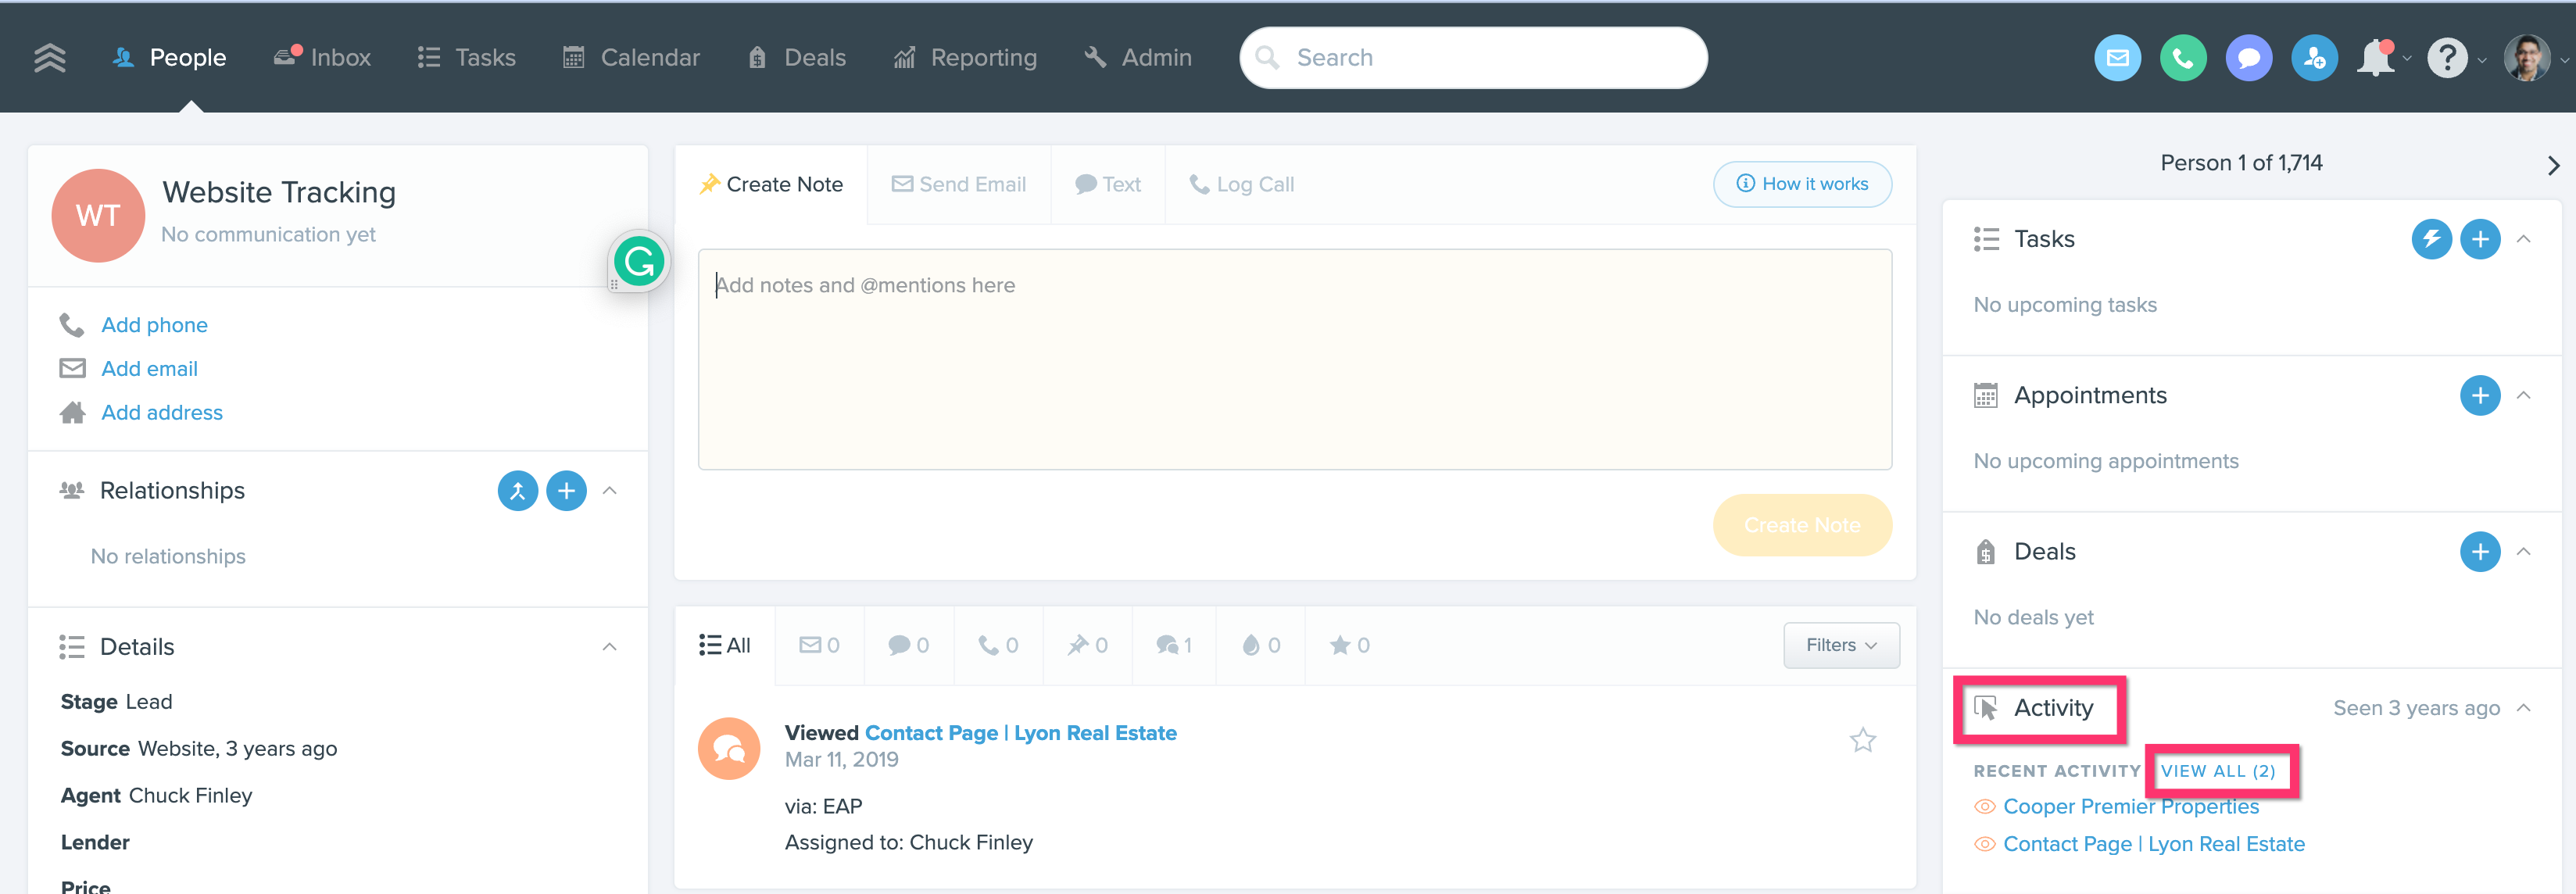Collapse the Tasks panel
The image size is (2576, 894).
pos(2524,239)
